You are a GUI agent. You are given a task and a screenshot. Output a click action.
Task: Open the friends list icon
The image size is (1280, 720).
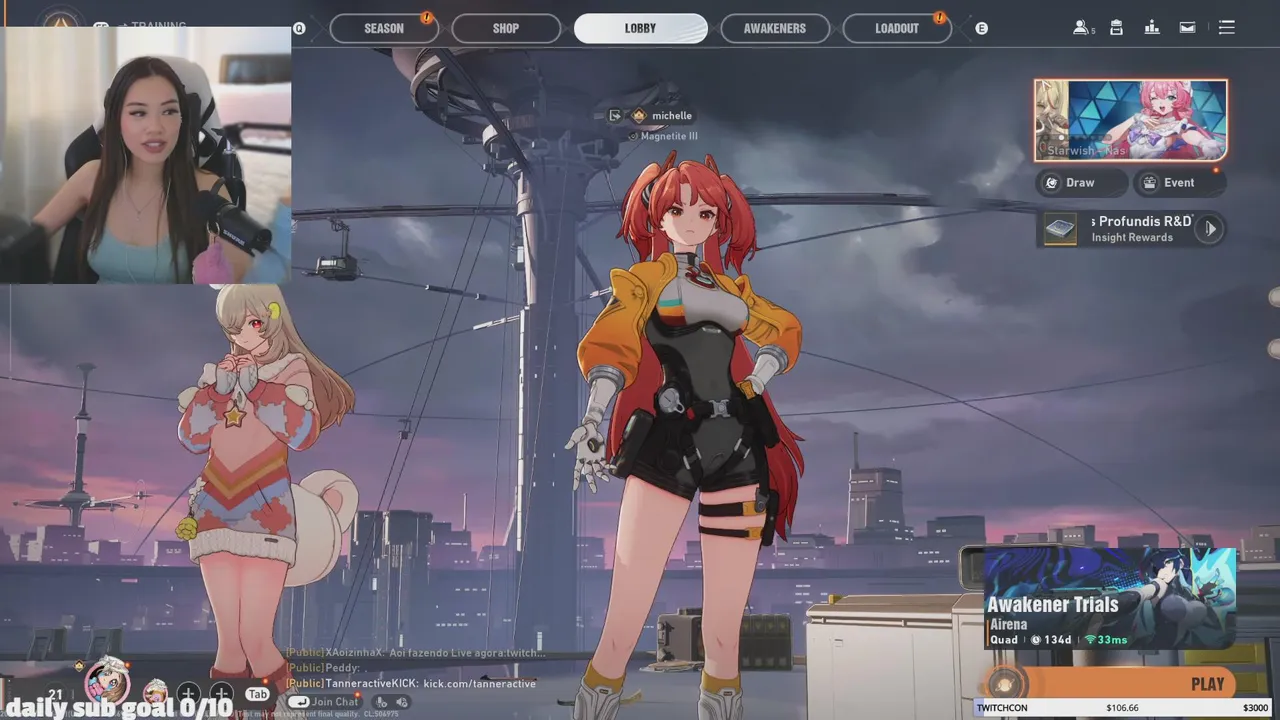coord(1081,27)
